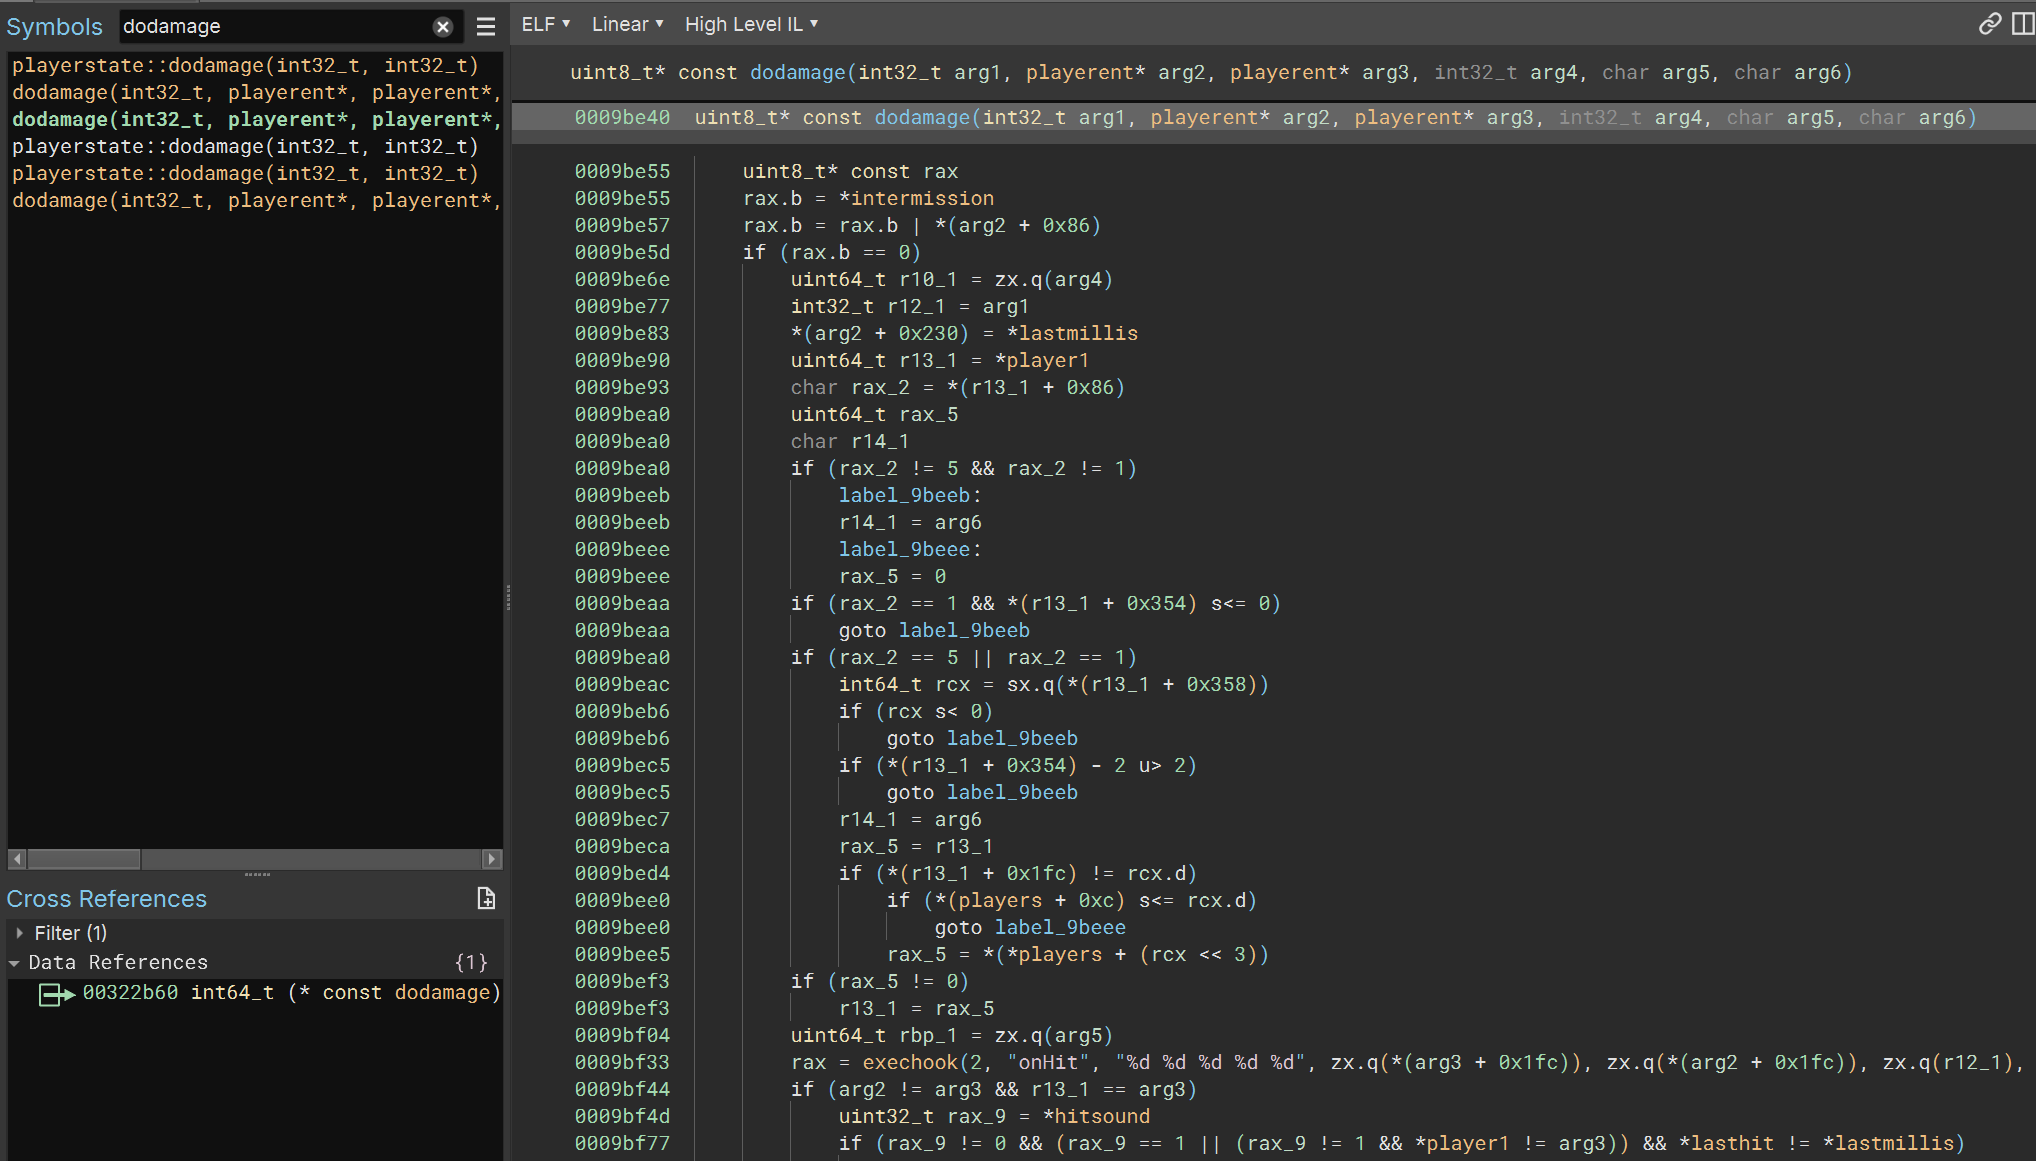Open the High Level IL dropdown
Image resolution: width=2036 pixels, height=1161 pixels.
pyautogui.click(x=751, y=24)
